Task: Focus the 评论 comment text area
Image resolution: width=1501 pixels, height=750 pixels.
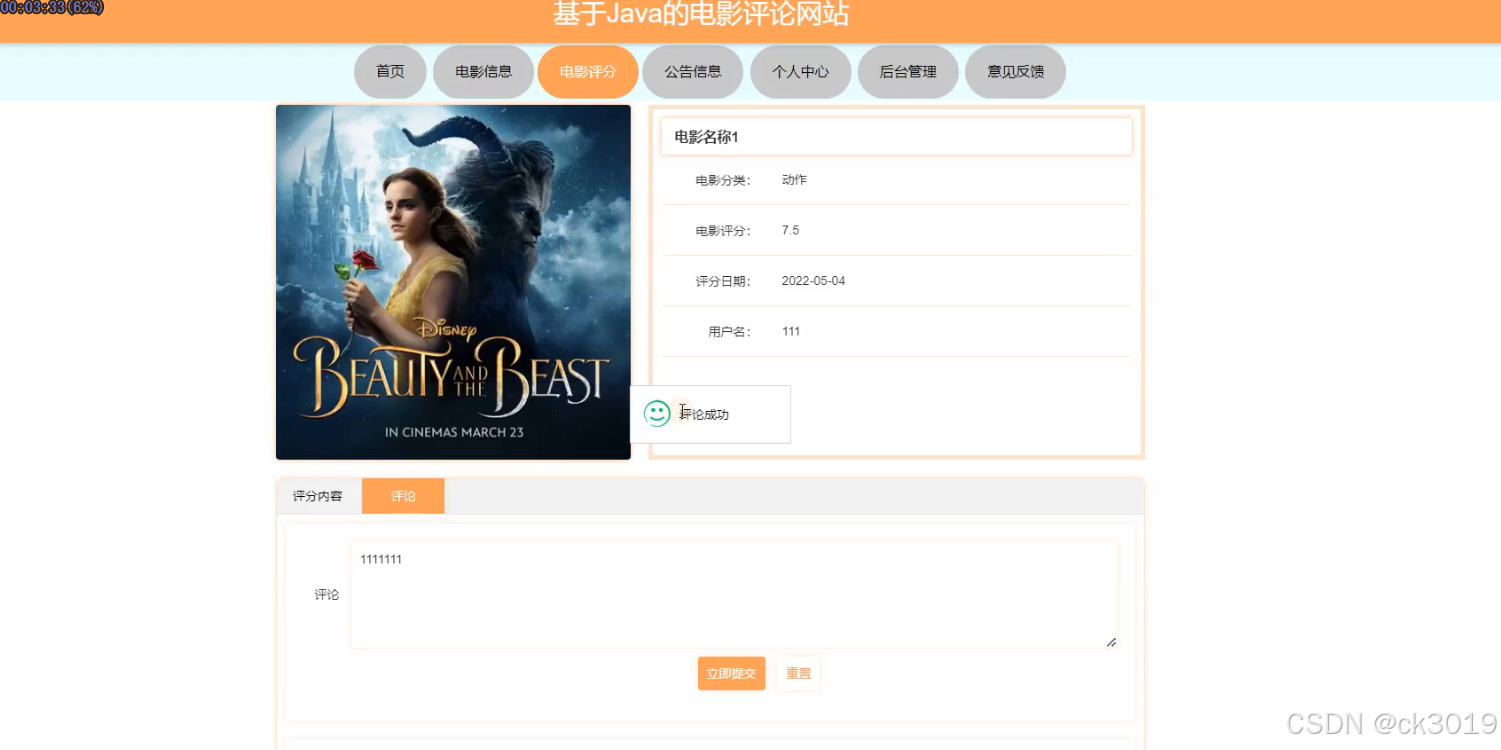Action: coord(734,595)
